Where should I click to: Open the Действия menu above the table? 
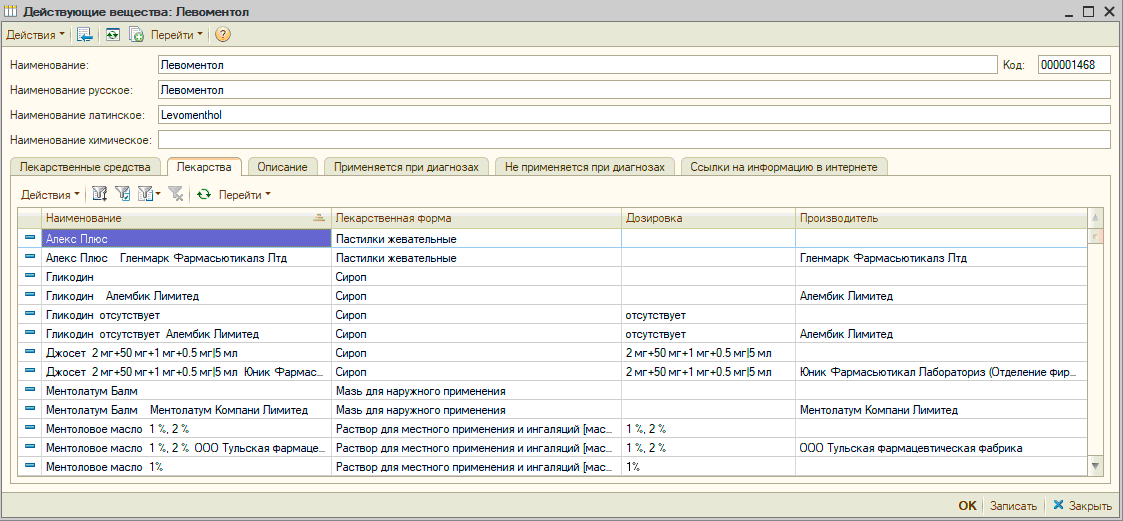tap(51, 194)
